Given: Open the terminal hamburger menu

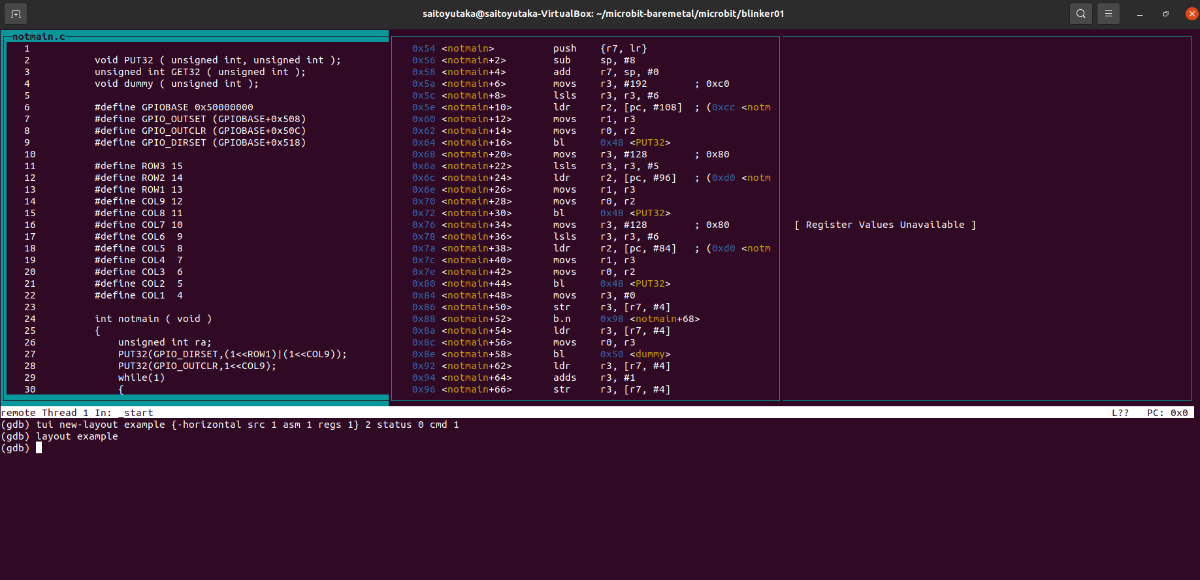Looking at the screenshot, I should pos(1109,14).
